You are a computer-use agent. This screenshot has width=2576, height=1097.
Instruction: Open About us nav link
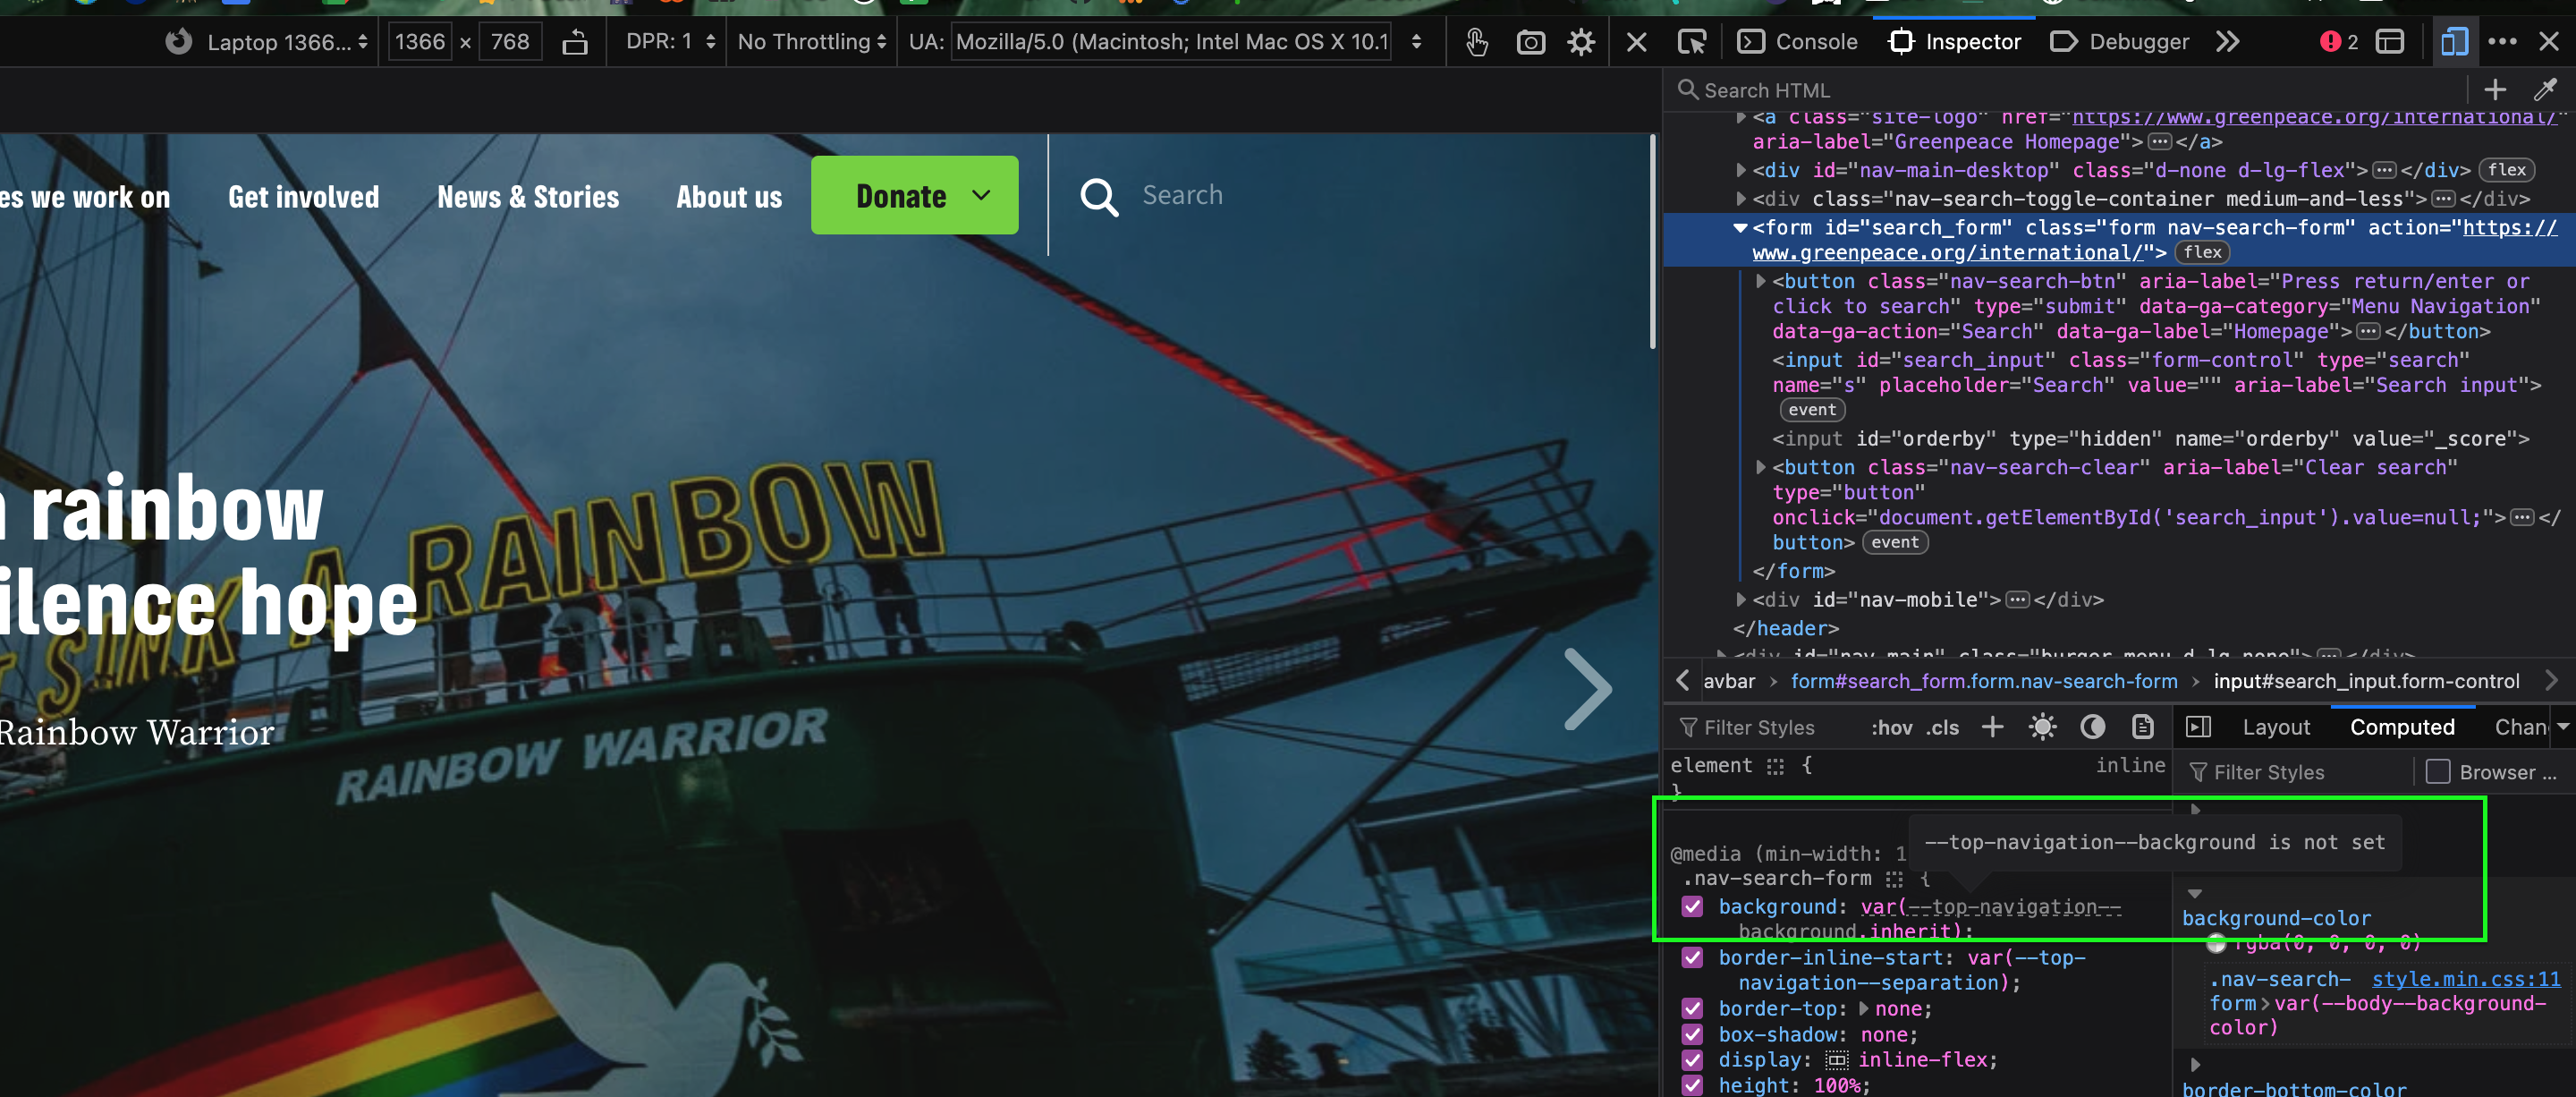[729, 197]
